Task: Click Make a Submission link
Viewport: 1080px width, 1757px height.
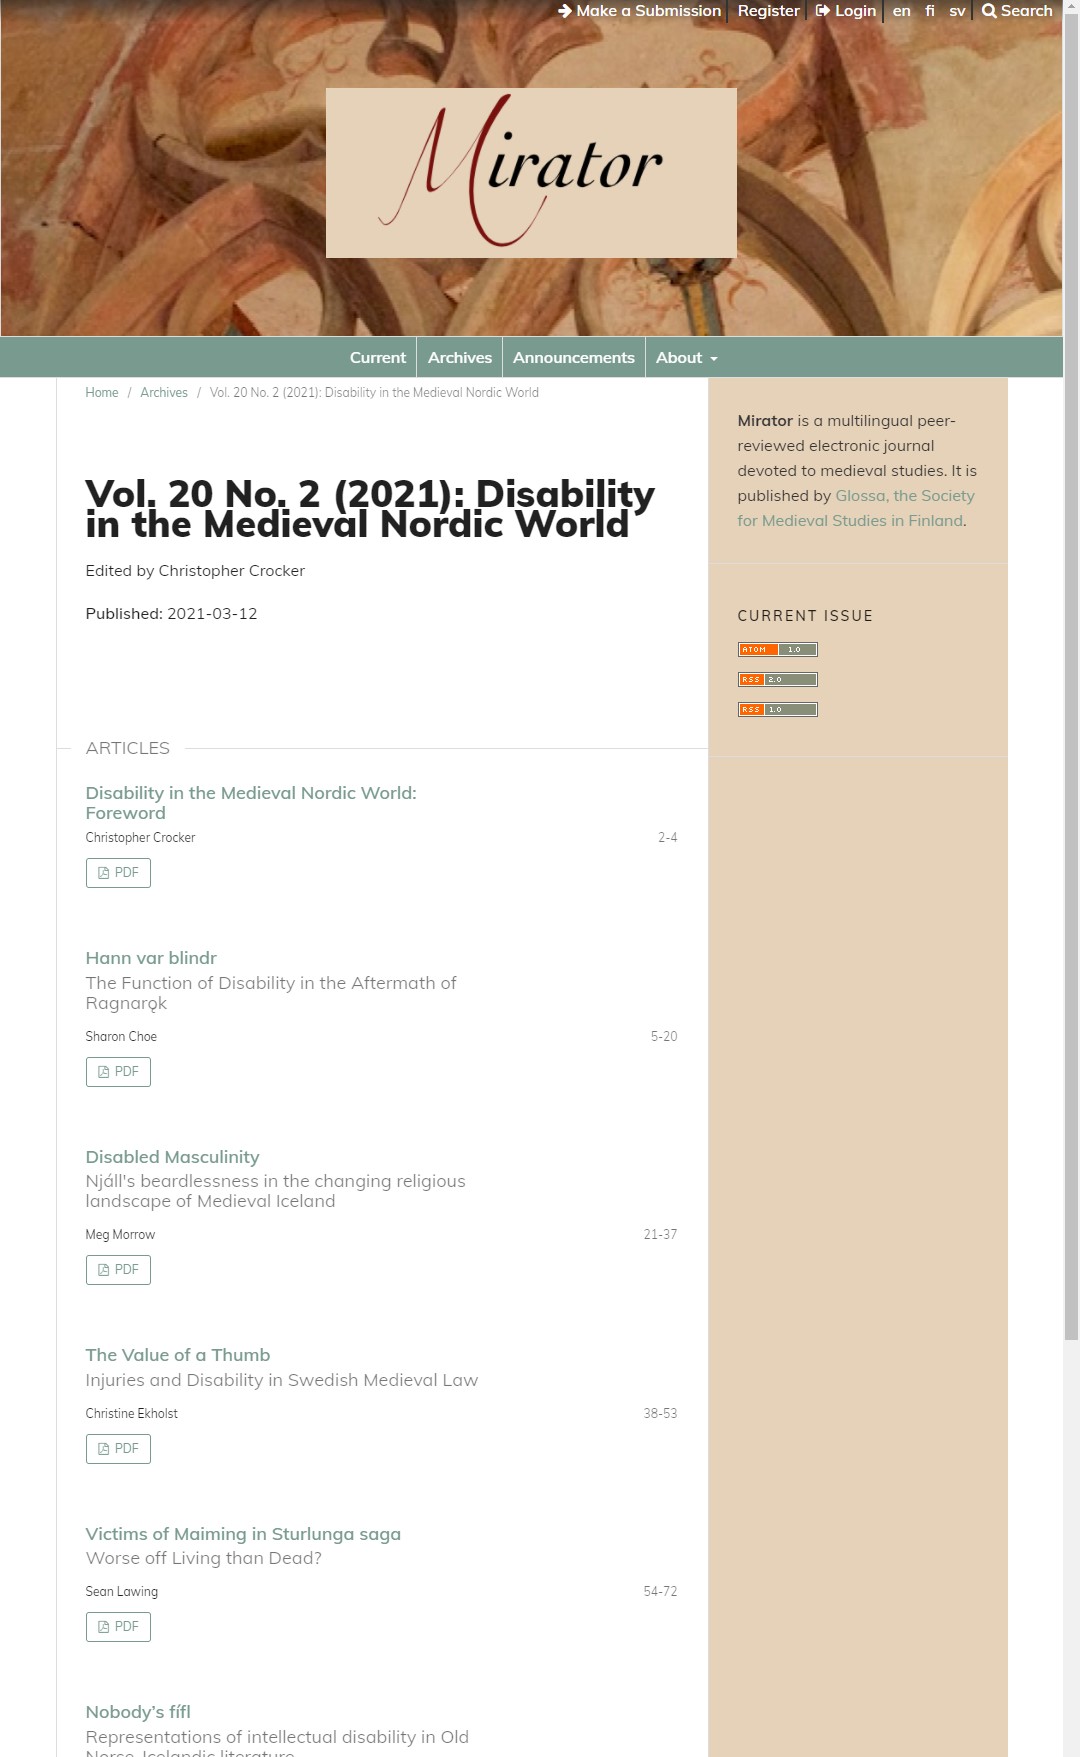Action: [x=639, y=11]
